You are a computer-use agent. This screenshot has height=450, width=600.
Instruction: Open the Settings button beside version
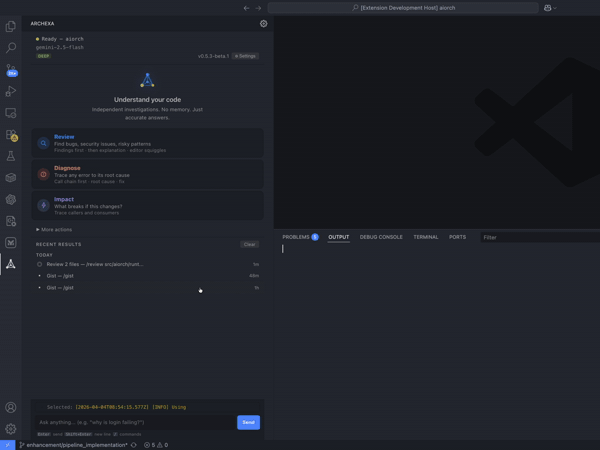(245, 56)
